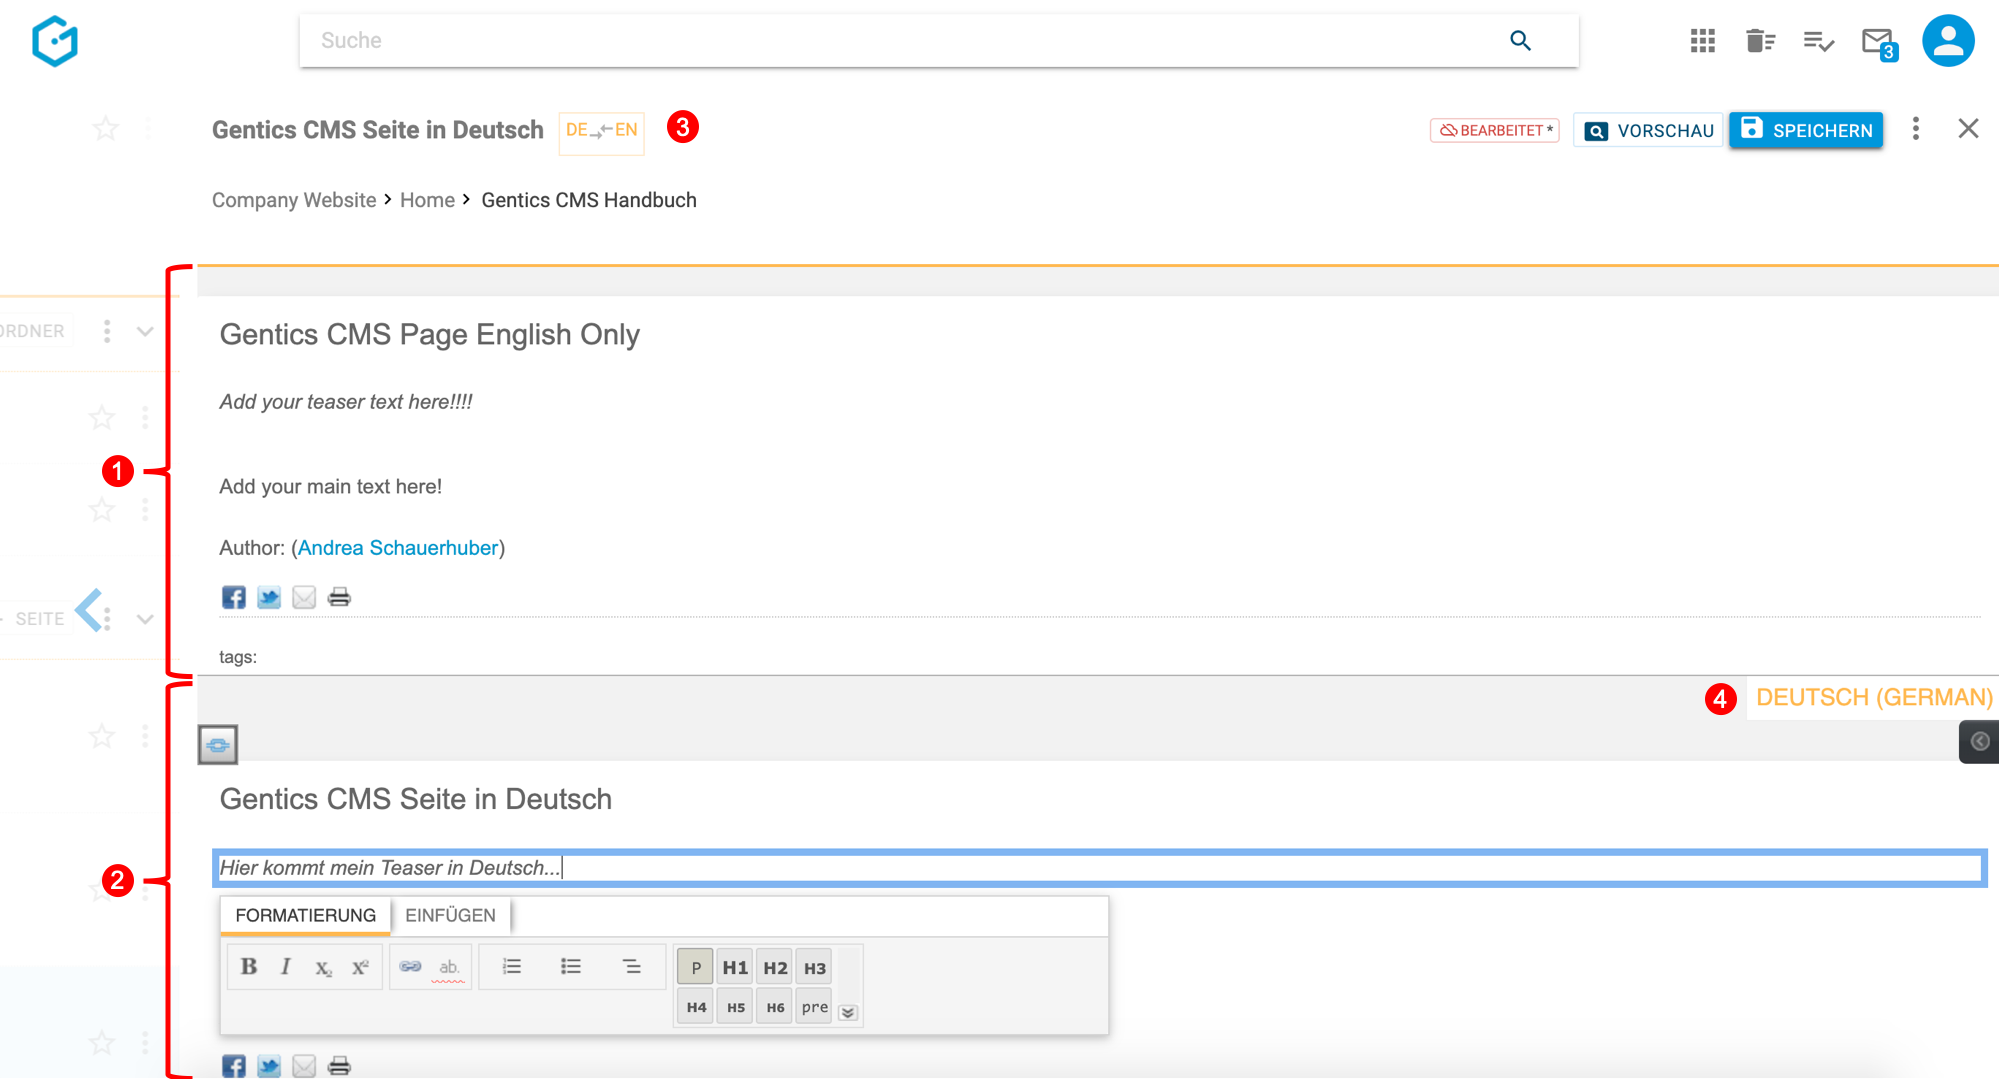The image size is (1999, 1079).
Task: Toggle subscript formatting
Action: click(x=323, y=967)
